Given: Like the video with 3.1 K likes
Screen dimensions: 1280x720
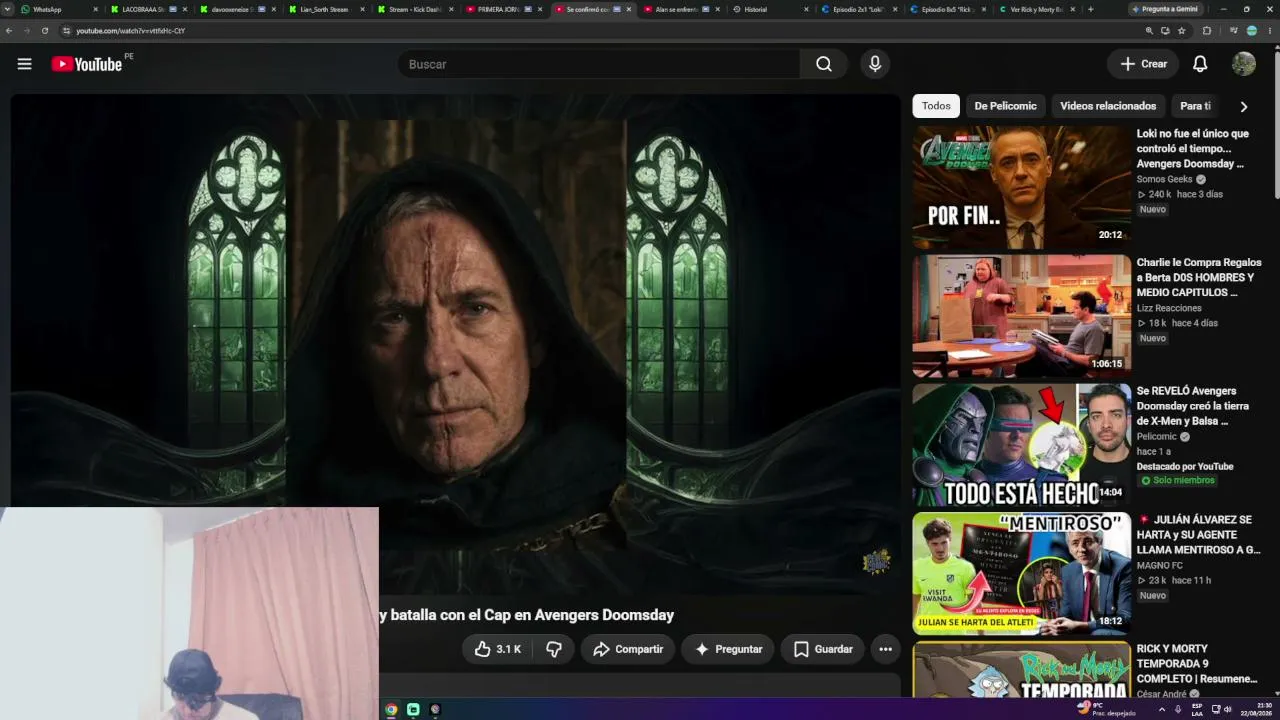Looking at the screenshot, I should tap(498, 649).
